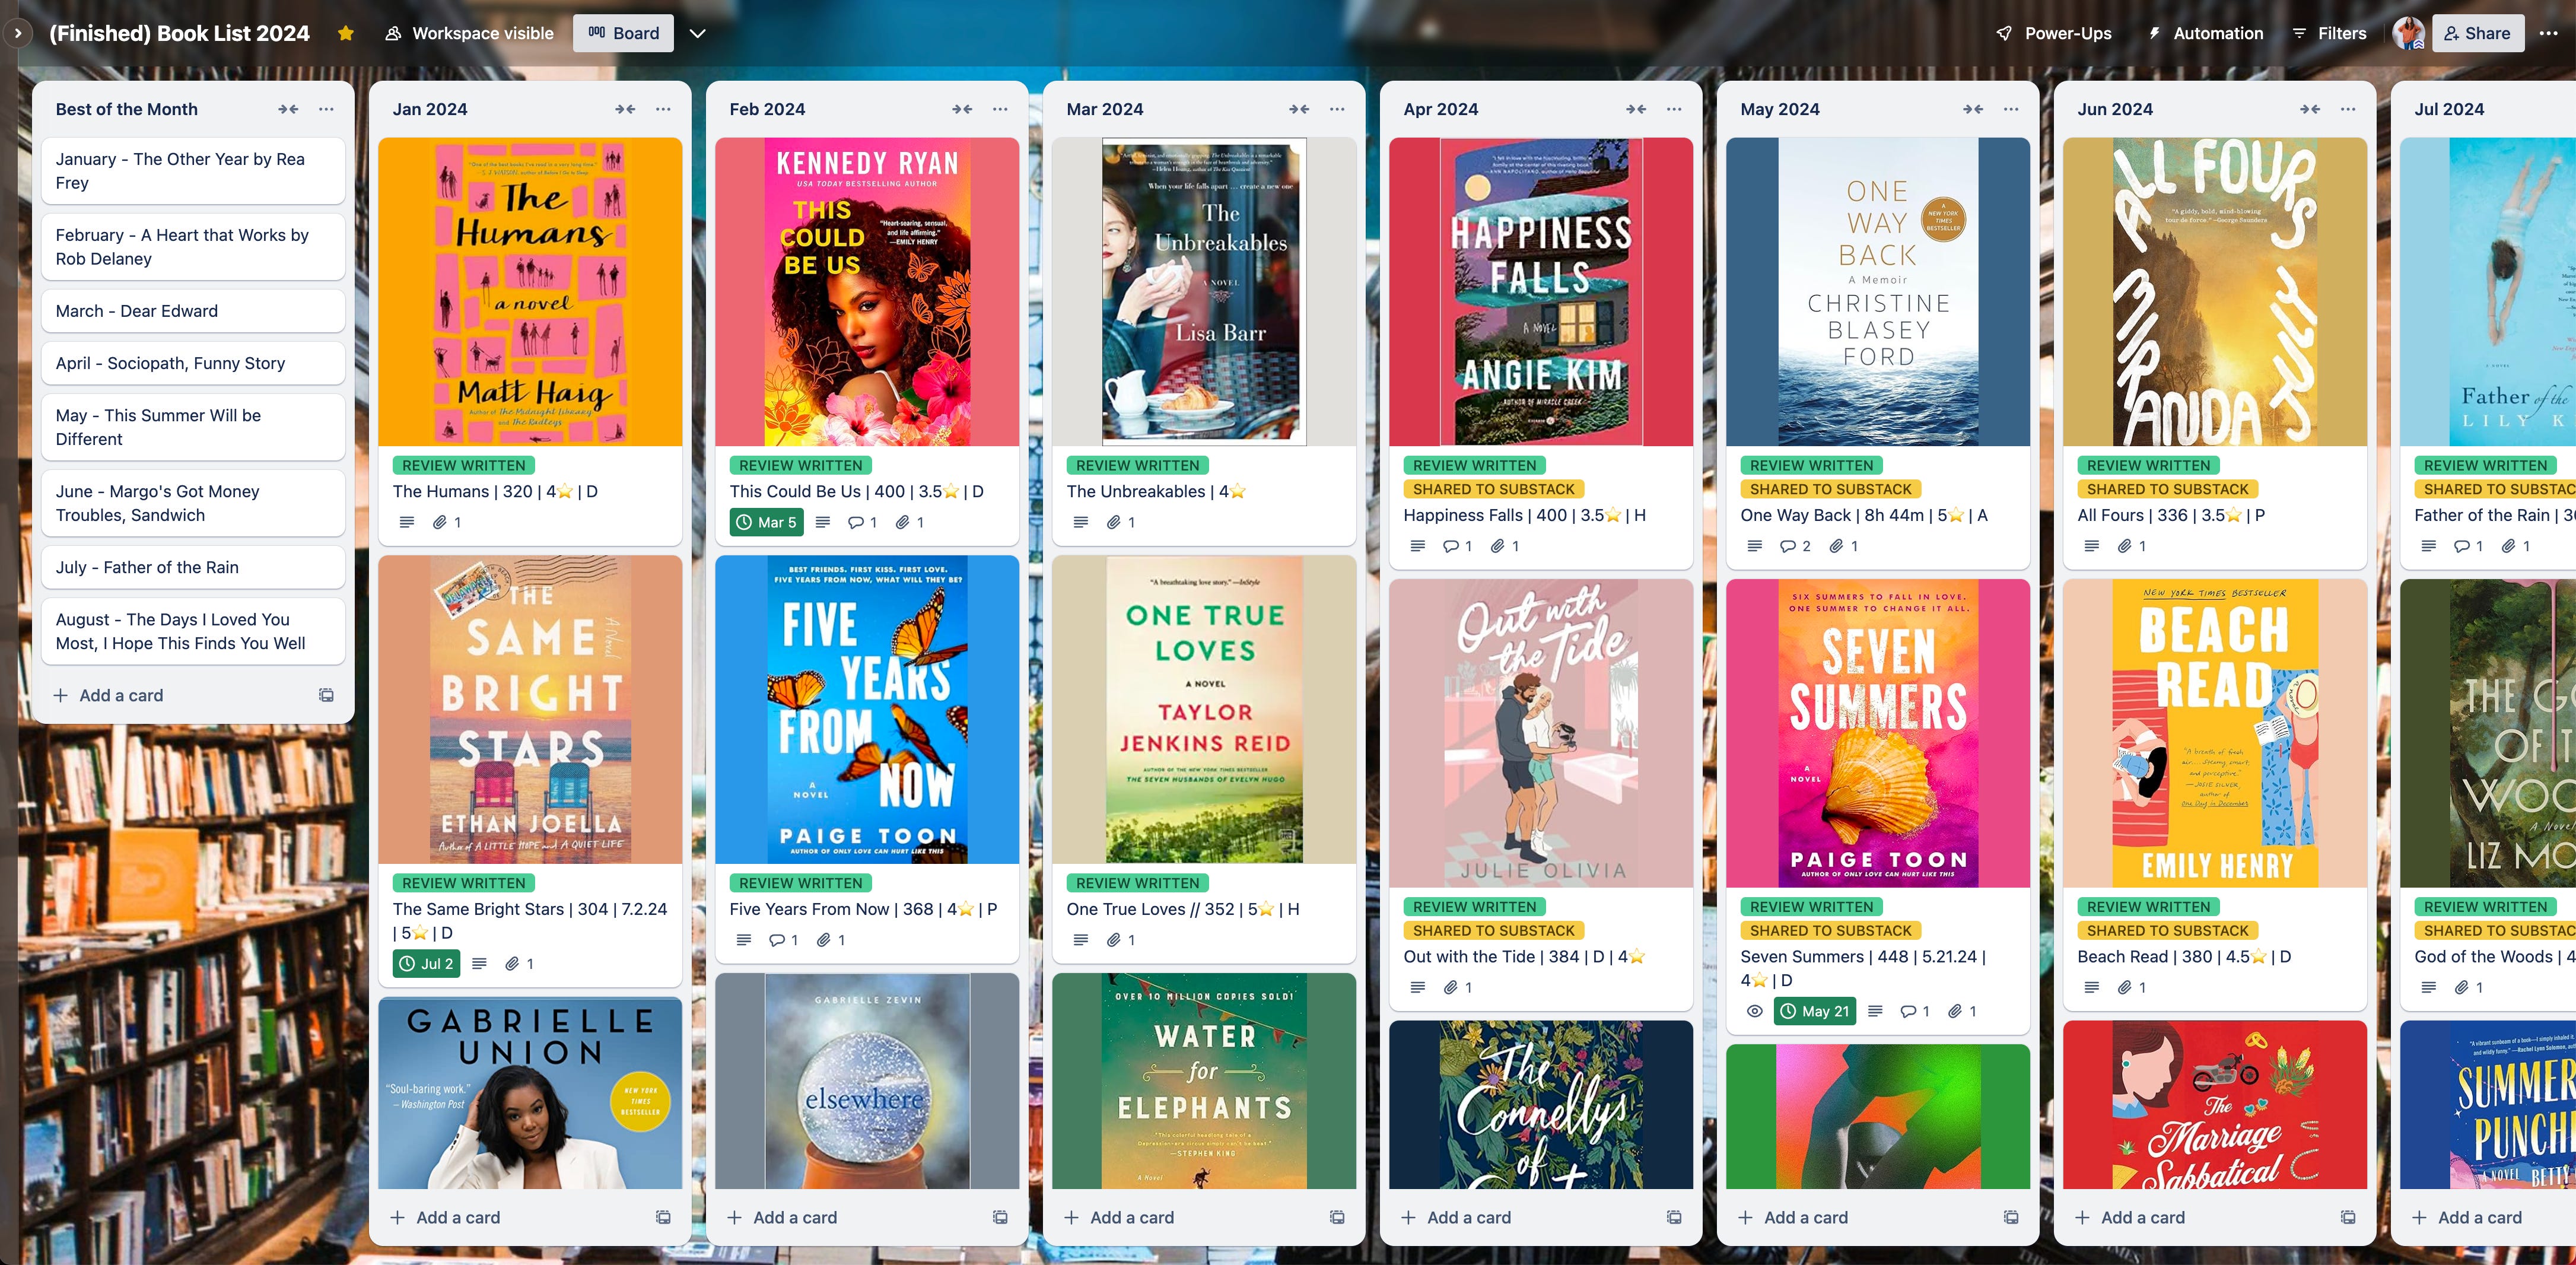Create card from template in Feb 2024
2576x1265 pixels.
(x=1000, y=1217)
